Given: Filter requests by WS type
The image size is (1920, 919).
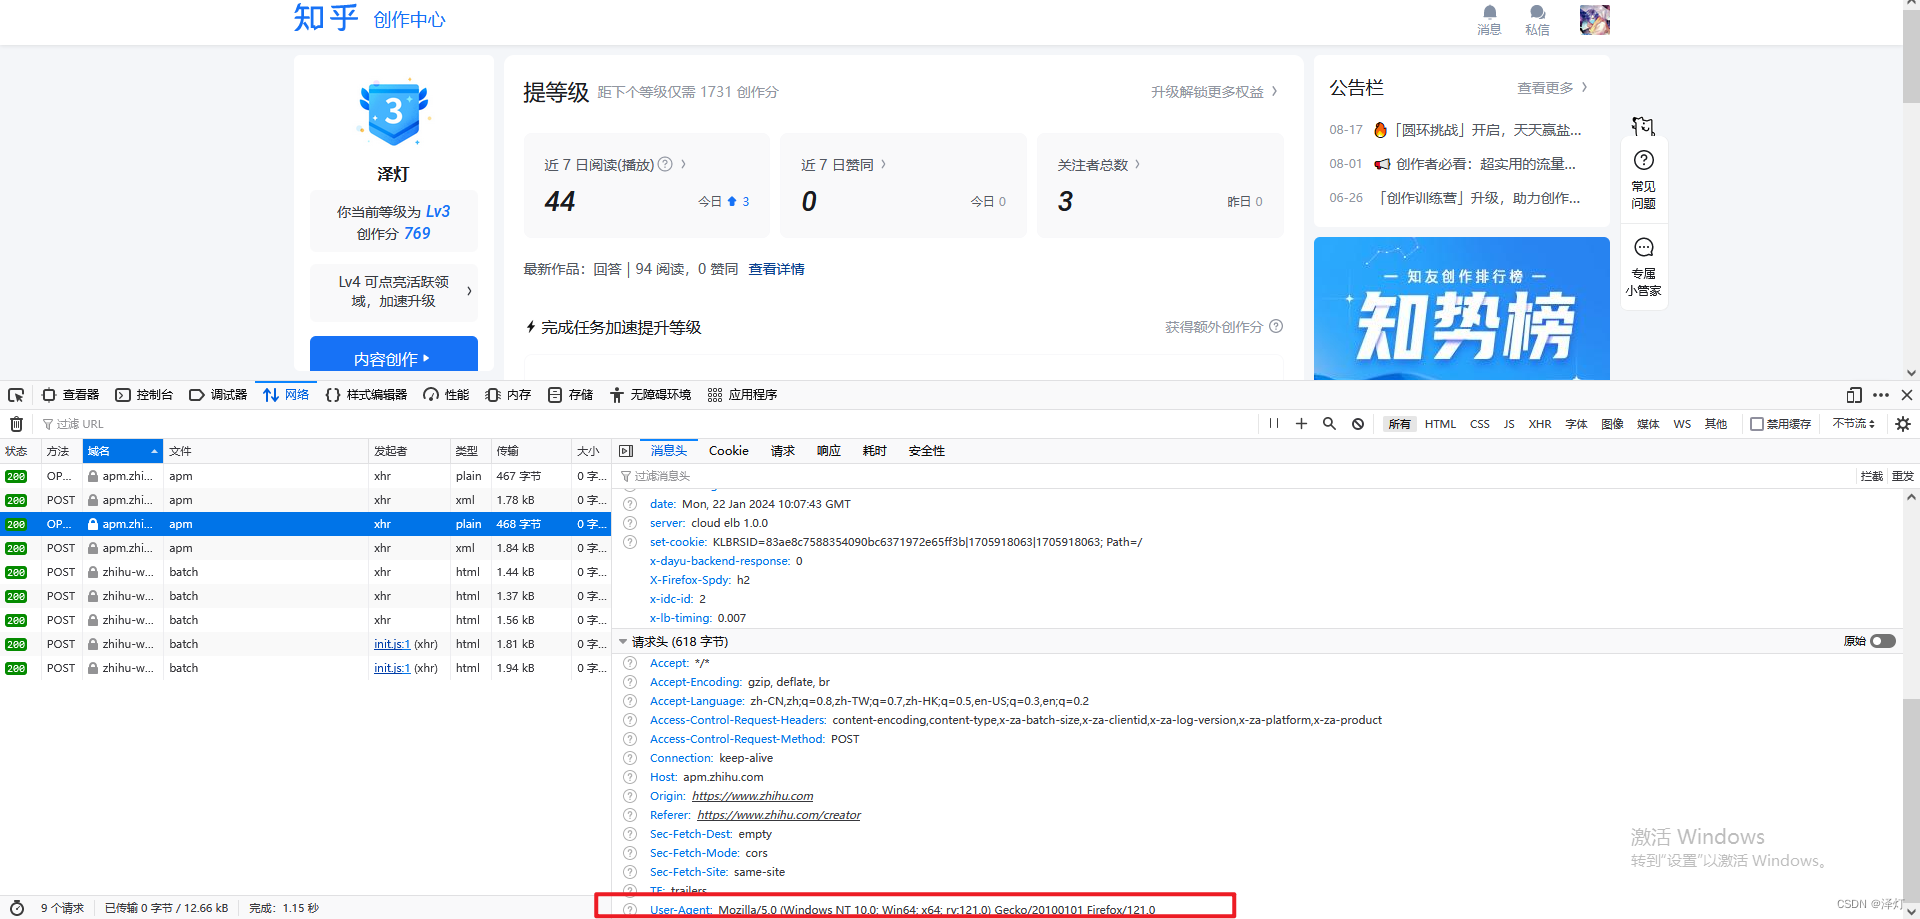Looking at the screenshot, I should [1682, 424].
